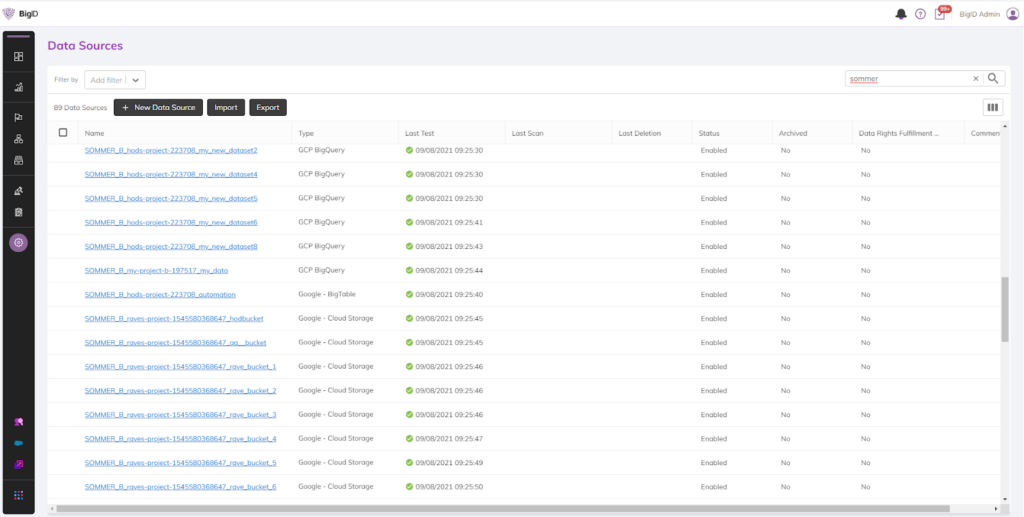Image resolution: width=1024 pixels, height=517 pixels.
Task: Click the New Data Source button
Action: [158, 107]
